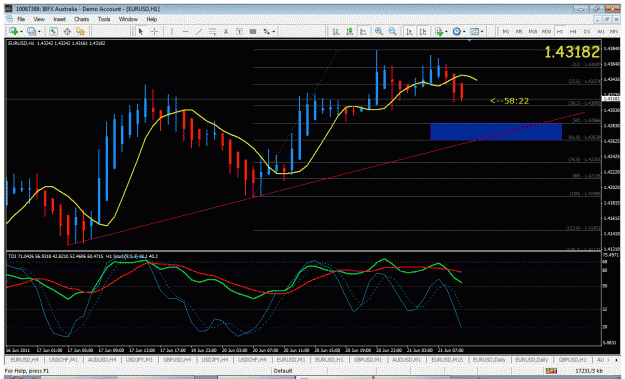
Task: Open the Indicators list icon
Action: (439, 31)
